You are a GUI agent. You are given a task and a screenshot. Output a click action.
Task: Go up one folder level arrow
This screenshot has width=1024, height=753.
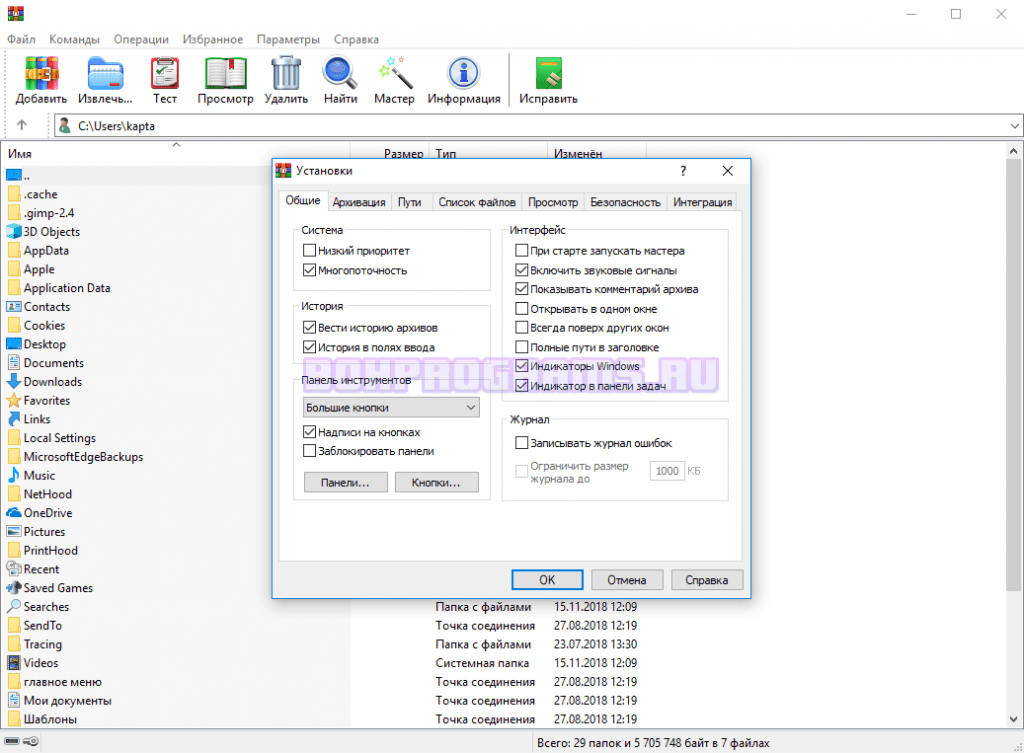point(22,126)
